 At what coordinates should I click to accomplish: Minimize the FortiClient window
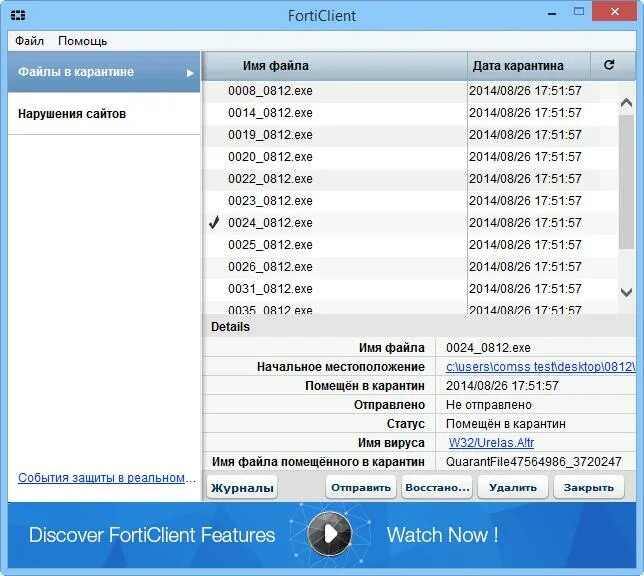(552, 14)
